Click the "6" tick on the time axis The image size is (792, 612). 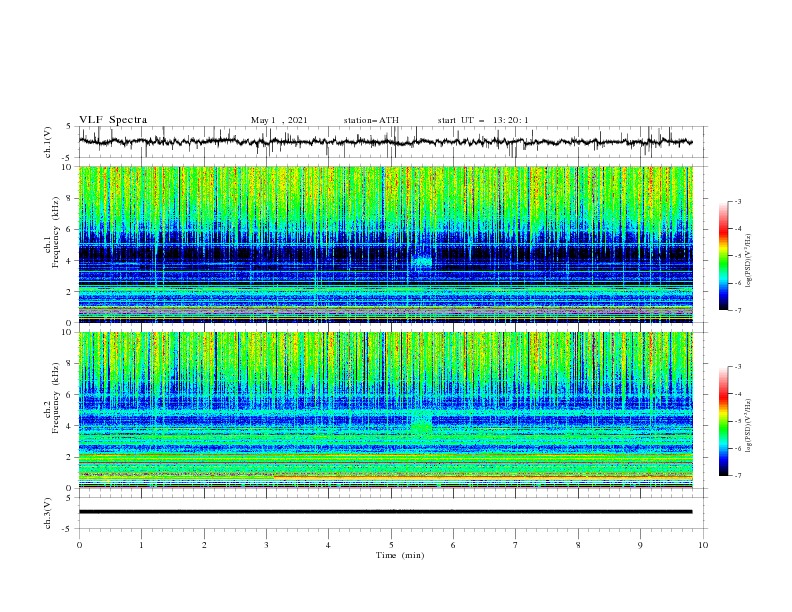tap(453, 545)
